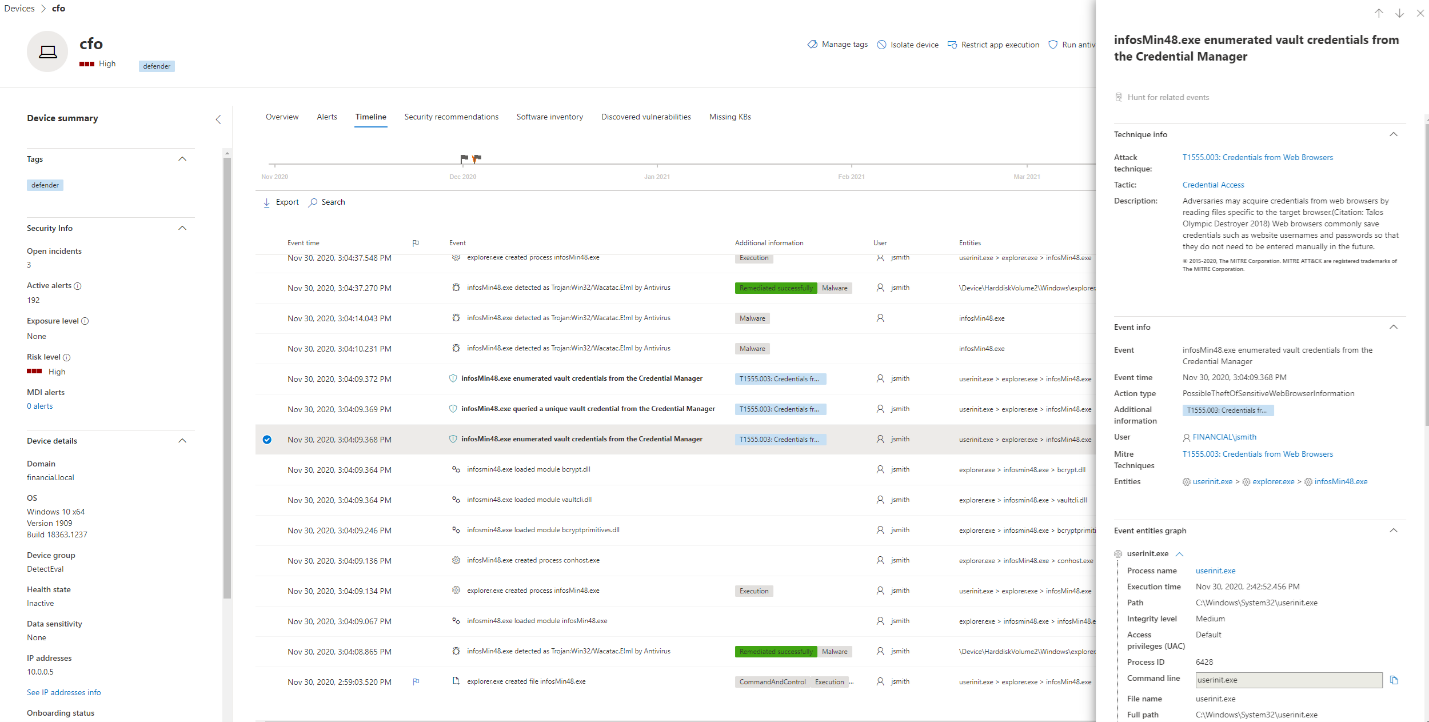Click the Isolate device icon
Image resolution: width=1429 pixels, height=722 pixels.
click(881, 45)
